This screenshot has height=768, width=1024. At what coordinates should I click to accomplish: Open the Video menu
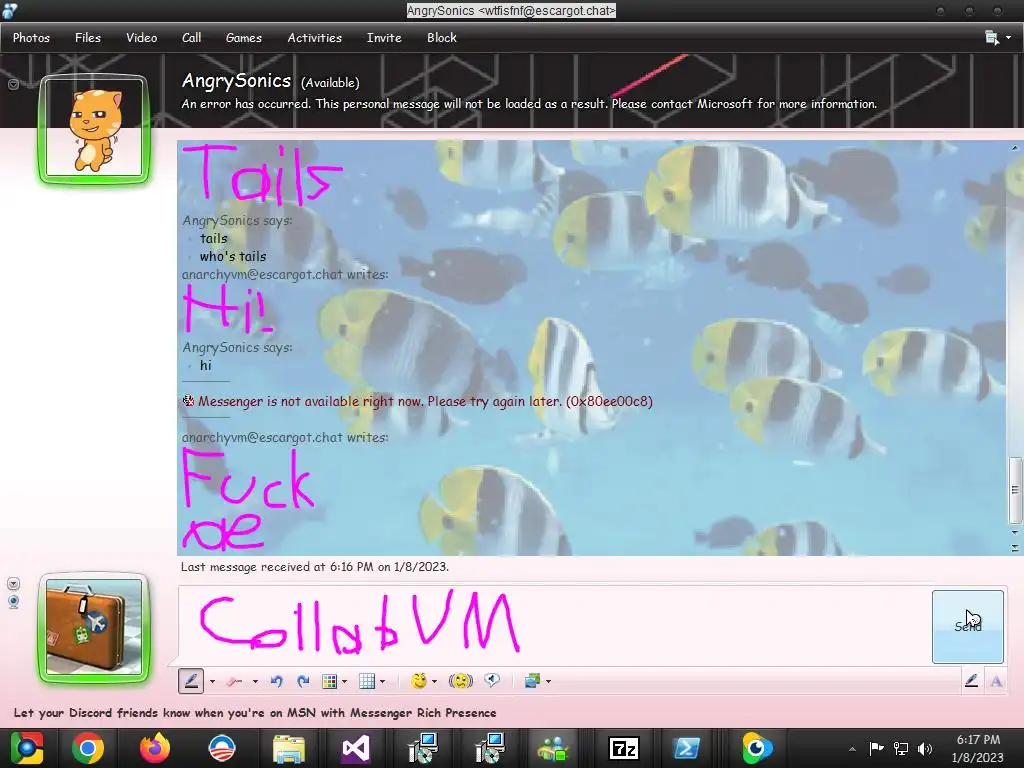tap(142, 38)
